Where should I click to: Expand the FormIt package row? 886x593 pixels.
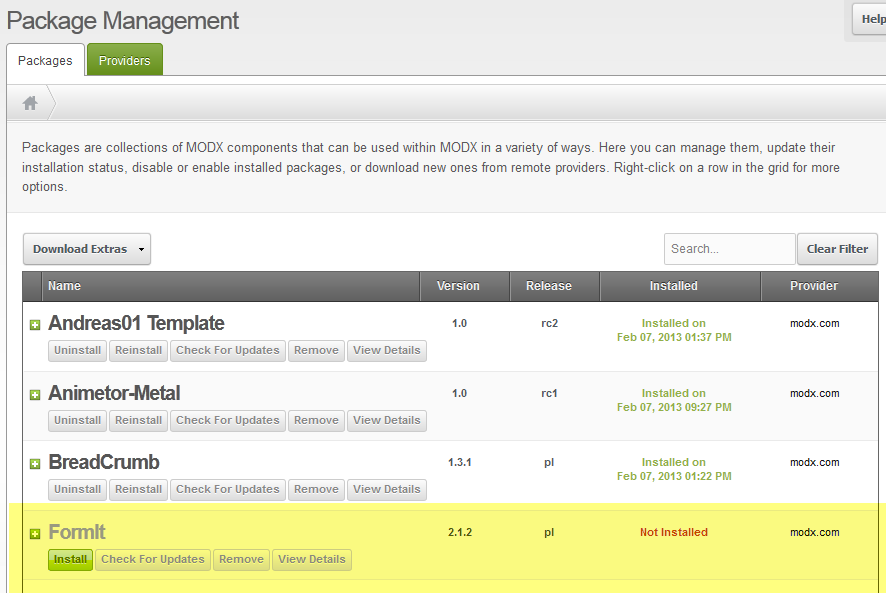tap(35, 534)
